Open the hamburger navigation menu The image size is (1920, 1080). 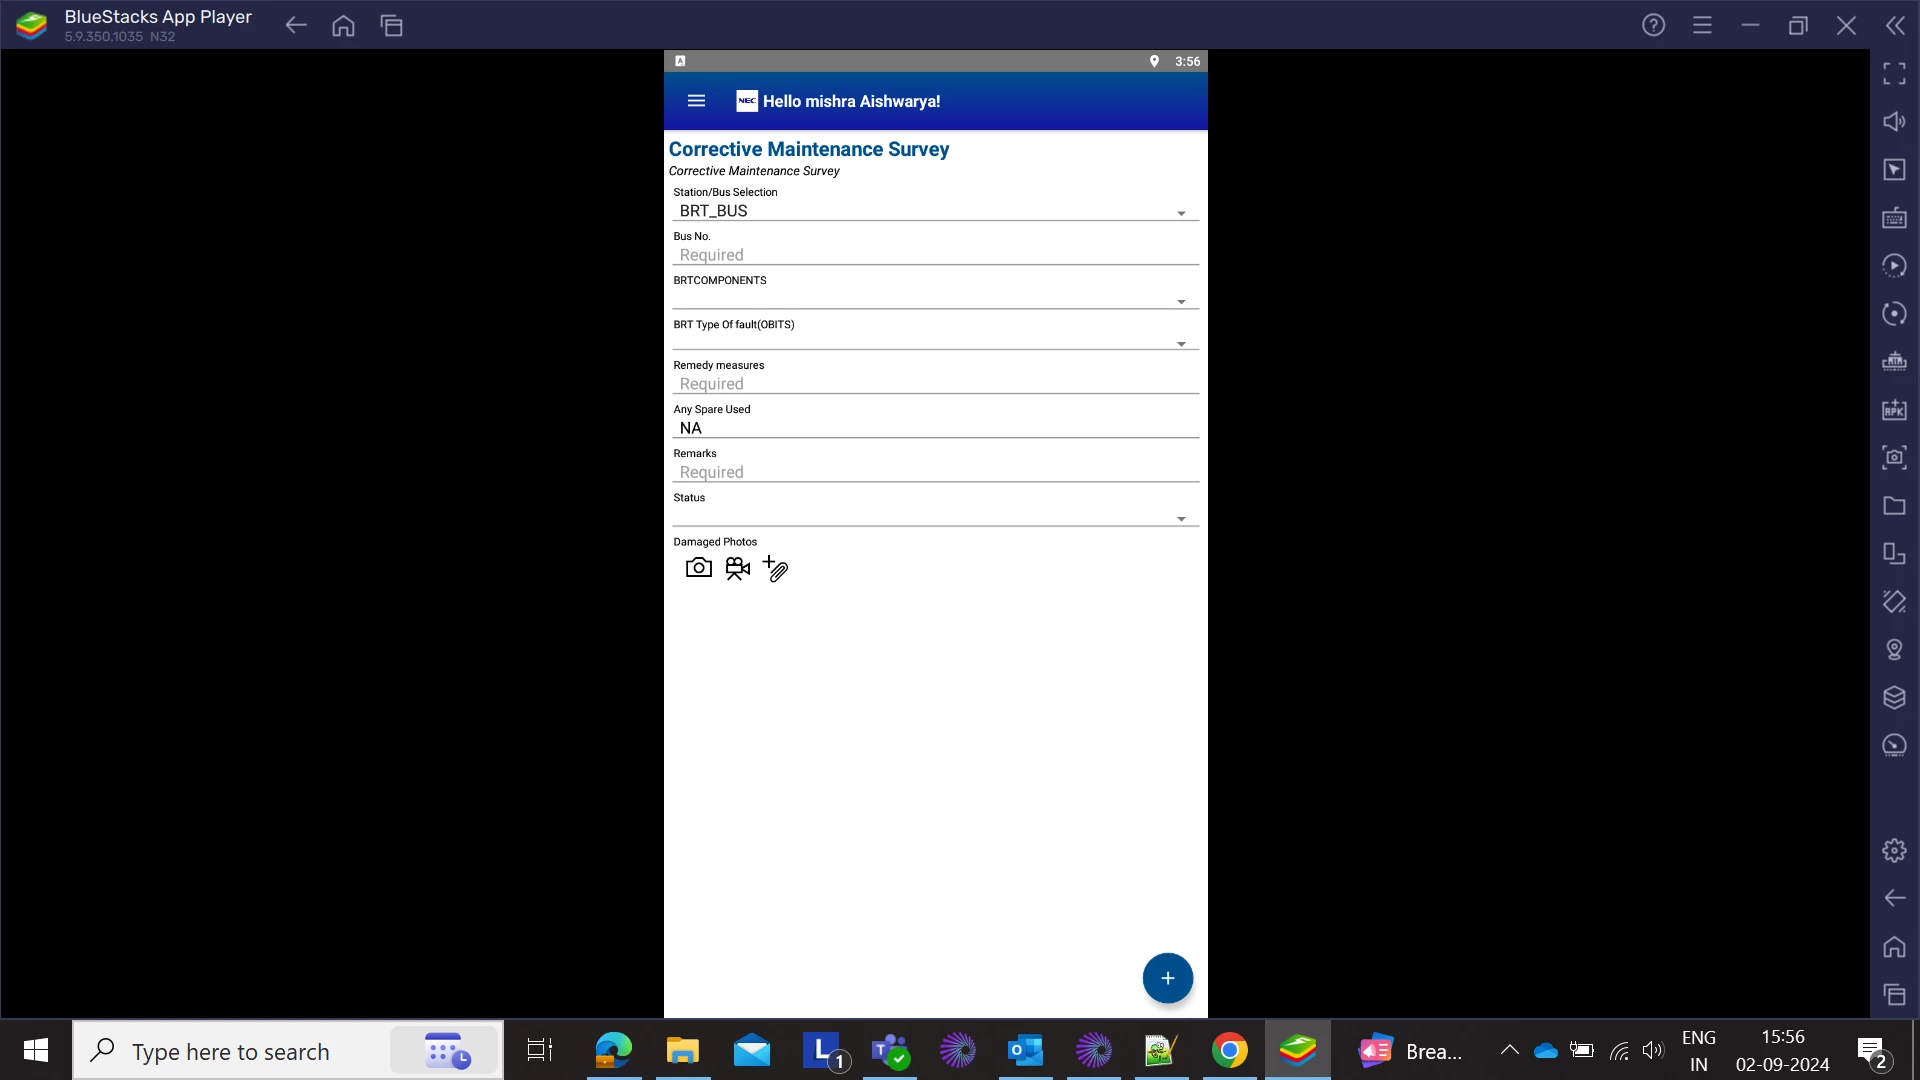click(x=696, y=101)
